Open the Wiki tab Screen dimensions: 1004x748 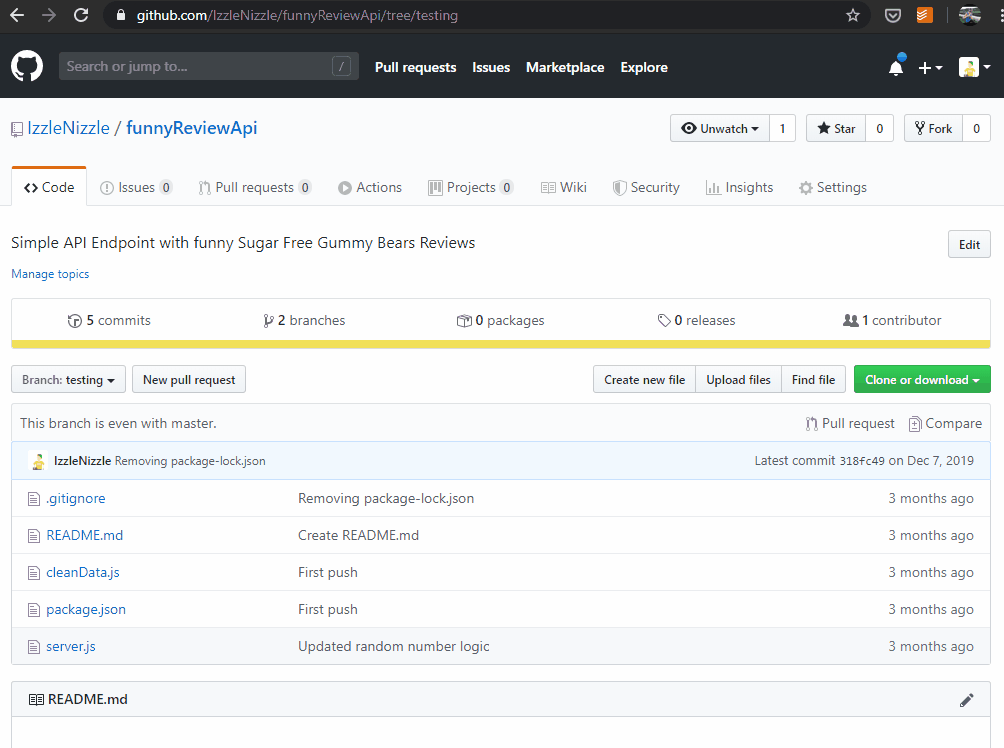[563, 188]
